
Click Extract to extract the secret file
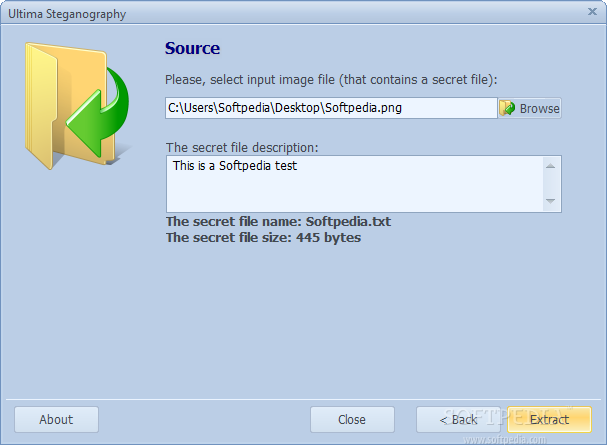[549, 419]
